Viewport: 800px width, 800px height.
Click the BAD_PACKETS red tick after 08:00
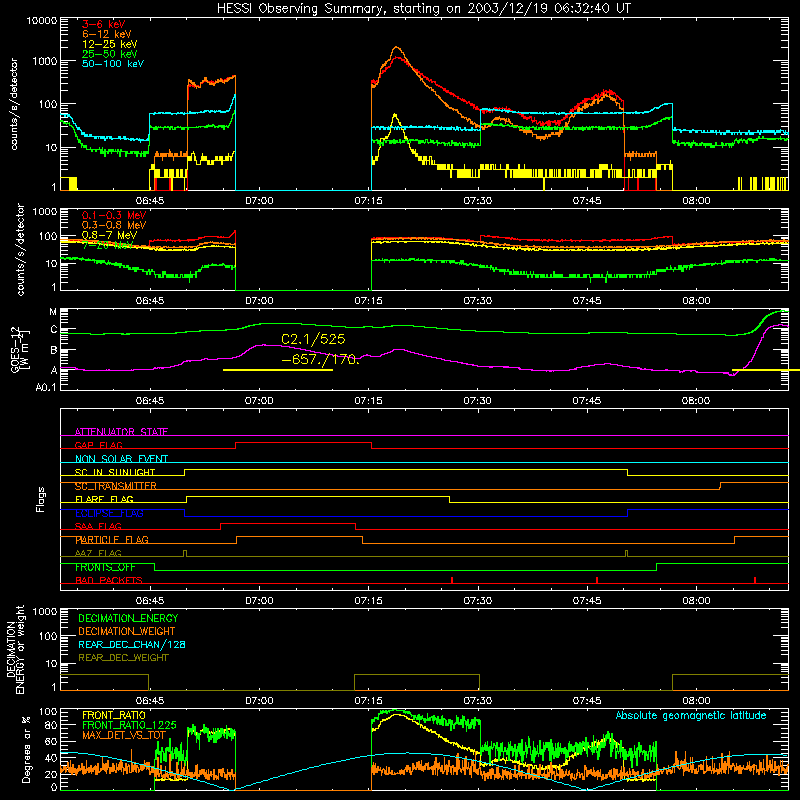pyautogui.click(x=755, y=580)
